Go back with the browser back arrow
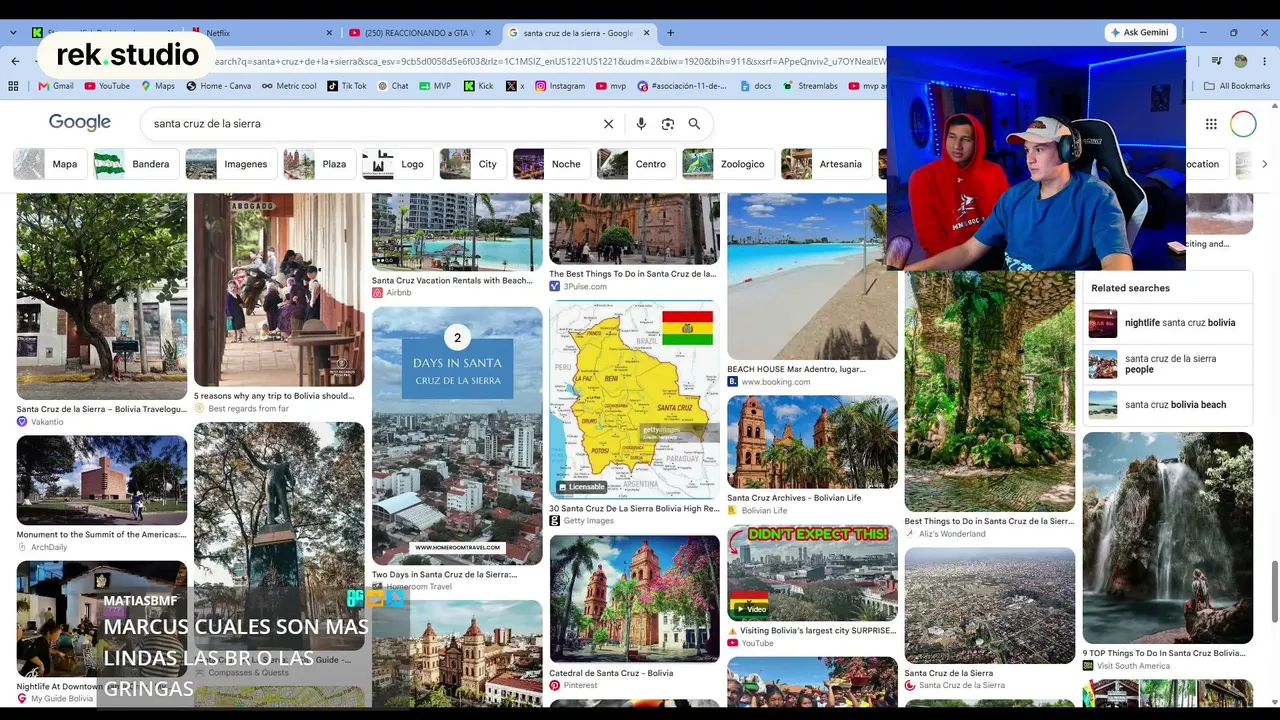The image size is (1280, 720). click(15, 61)
